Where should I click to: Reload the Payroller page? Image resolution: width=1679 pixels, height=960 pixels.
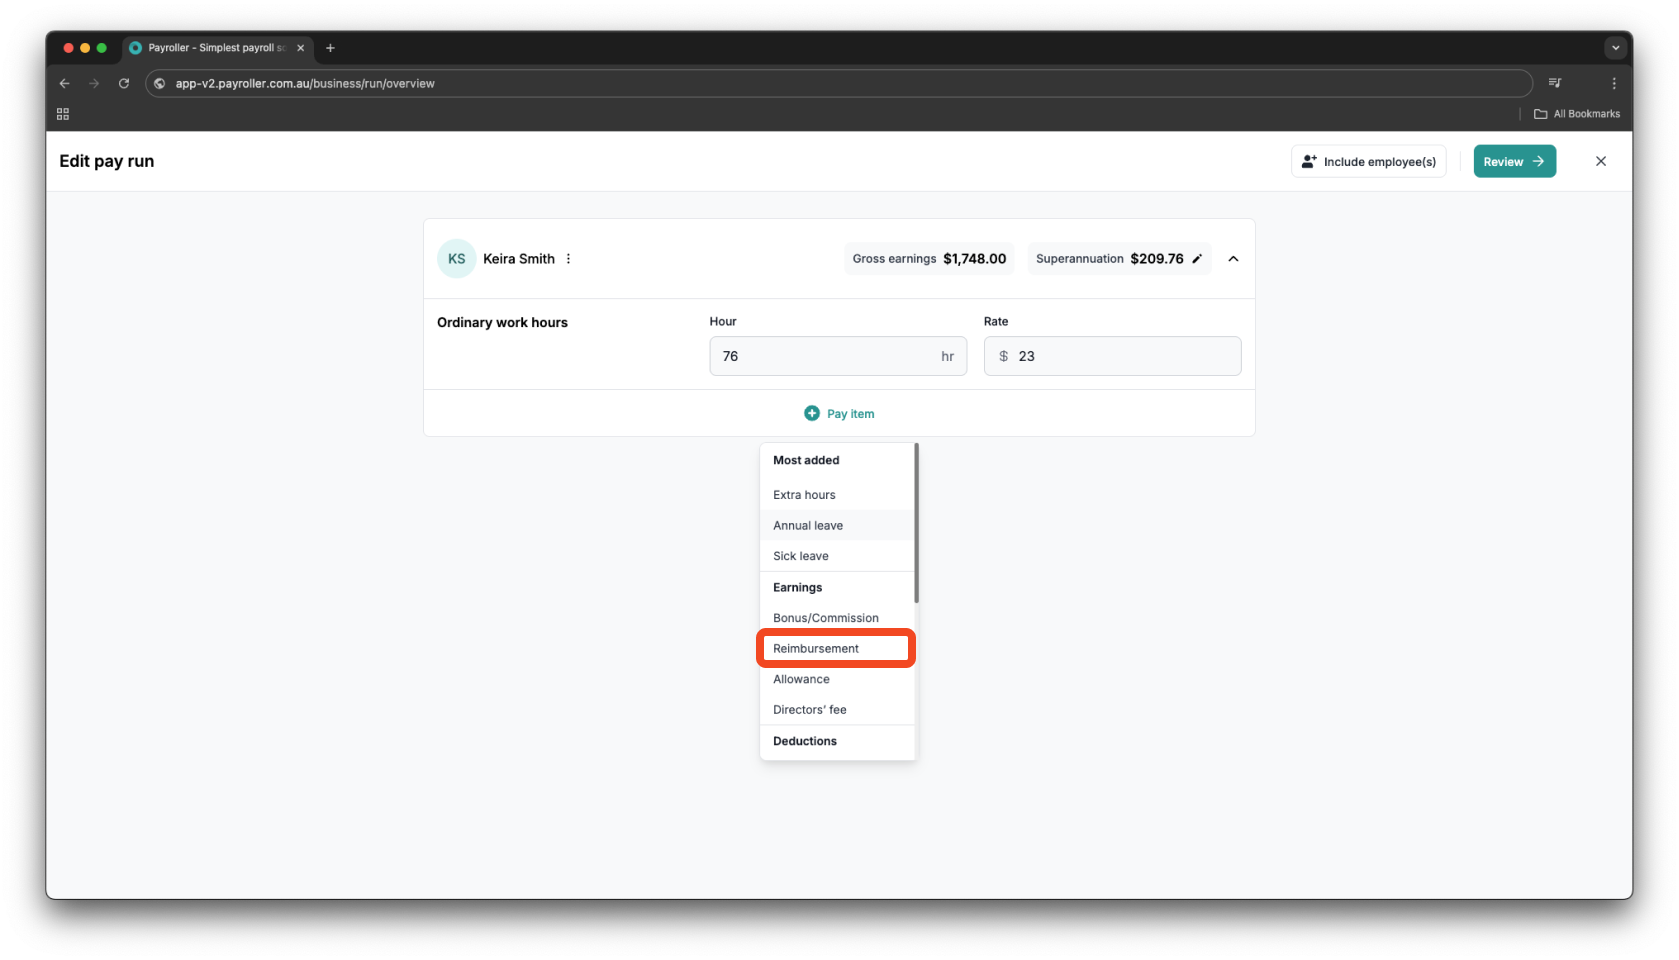tap(124, 83)
